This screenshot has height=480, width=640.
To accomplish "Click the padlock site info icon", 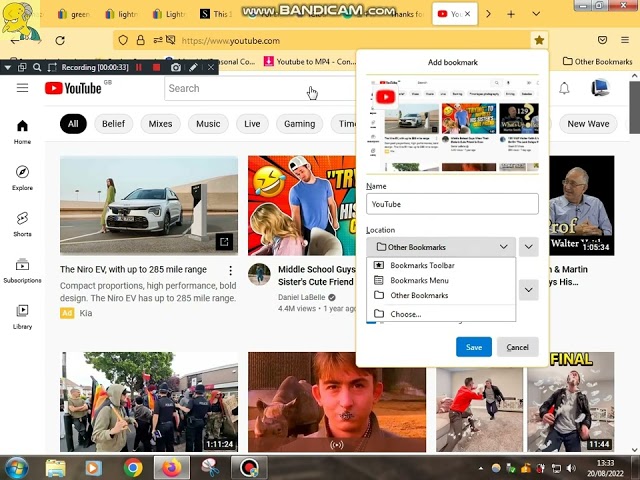I will (140, 40).
